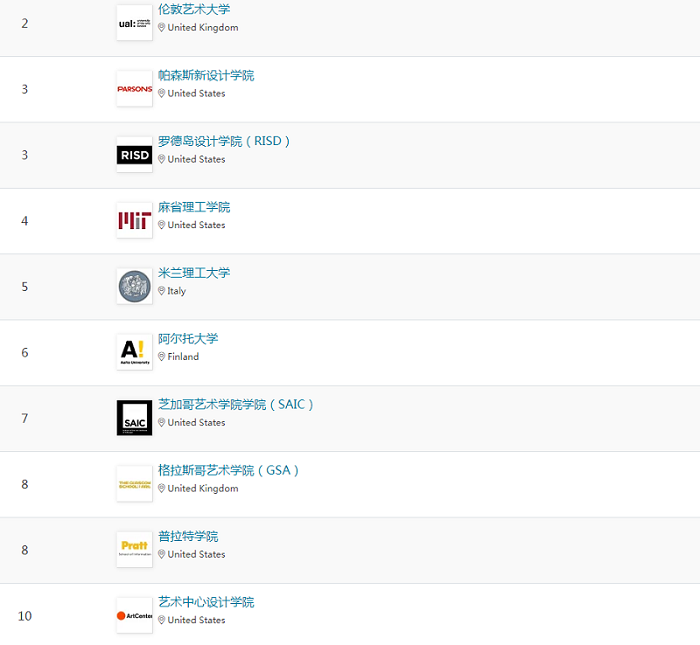Screen dimensions: 700x645
Task: Click the SAIC black square logo
Action: click(134, 418)
